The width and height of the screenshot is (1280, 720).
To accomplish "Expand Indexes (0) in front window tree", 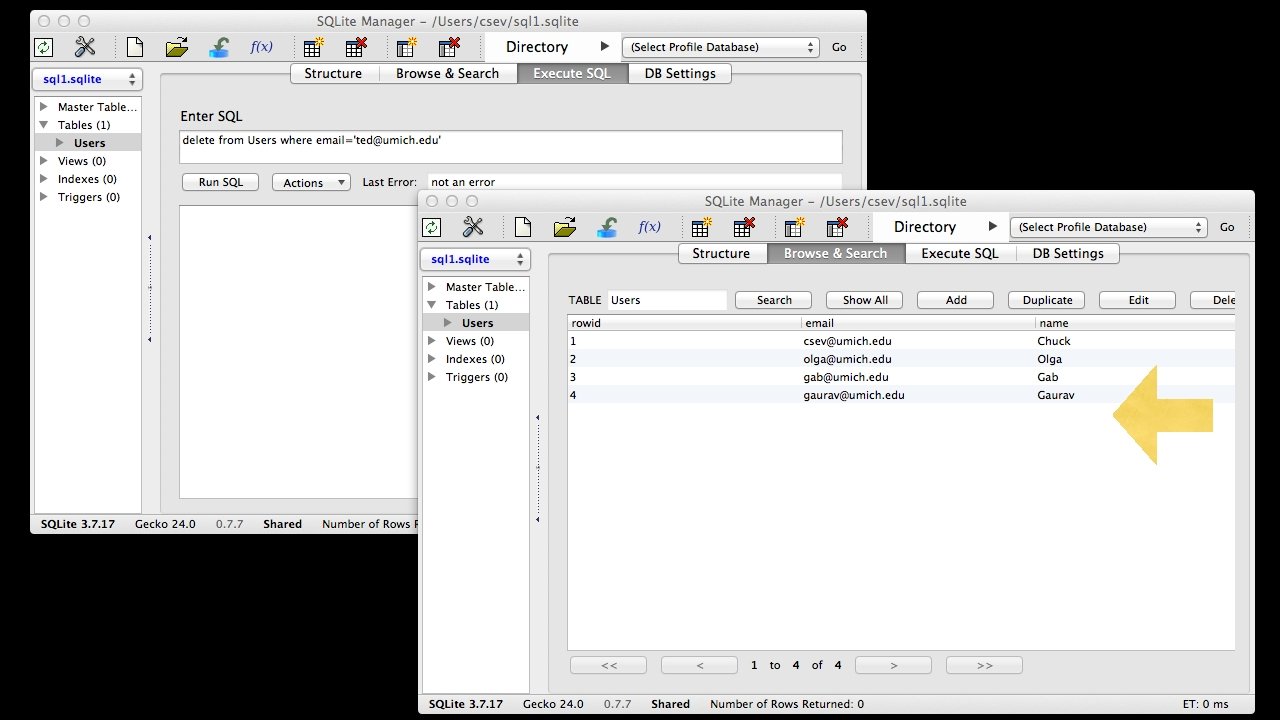I will [x=432, y=359].
